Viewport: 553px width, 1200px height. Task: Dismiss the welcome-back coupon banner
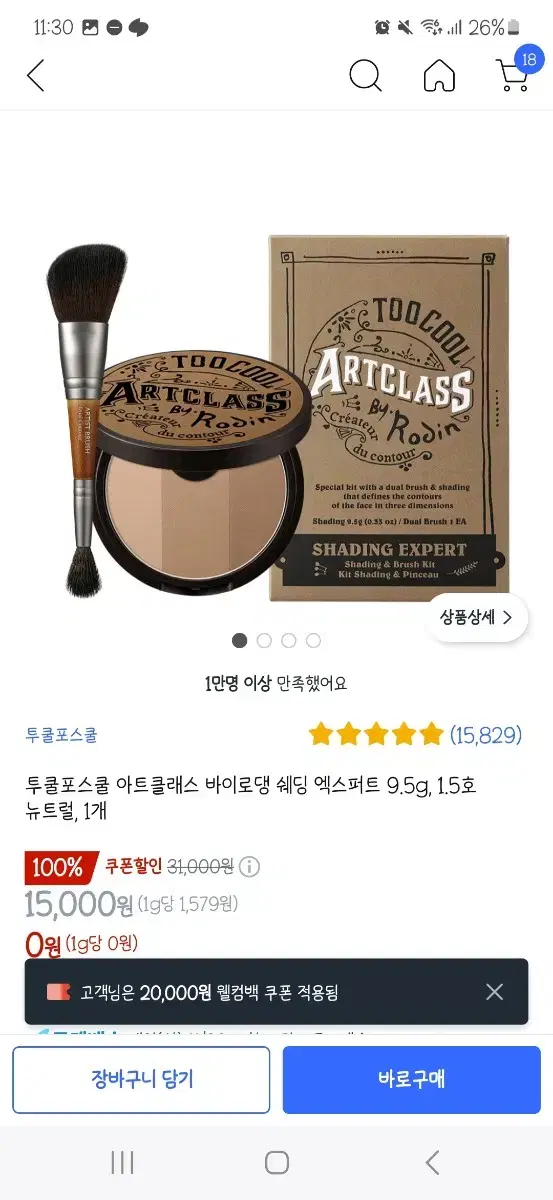[494, 992]
